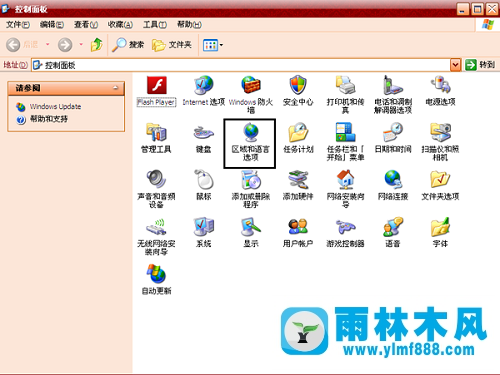Screen dimensions: 500x375
Task: Click the Back (后退) toolbar button
Action: tap(23, 45)
